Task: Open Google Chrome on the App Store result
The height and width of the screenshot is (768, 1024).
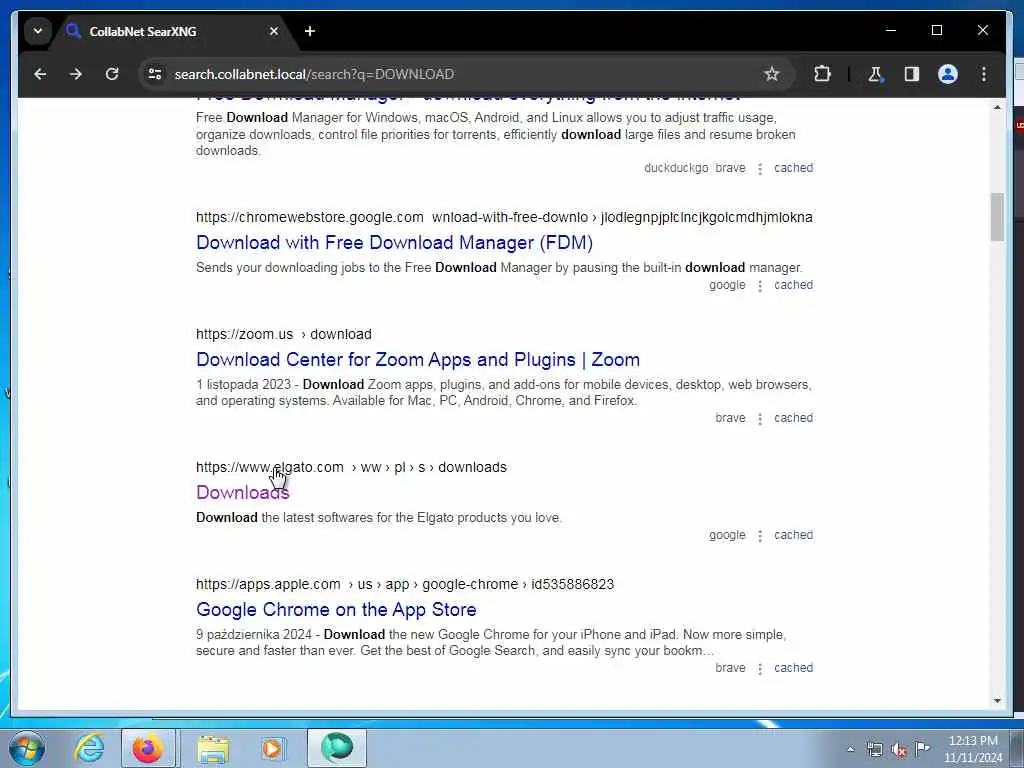Action: (336, 609)
